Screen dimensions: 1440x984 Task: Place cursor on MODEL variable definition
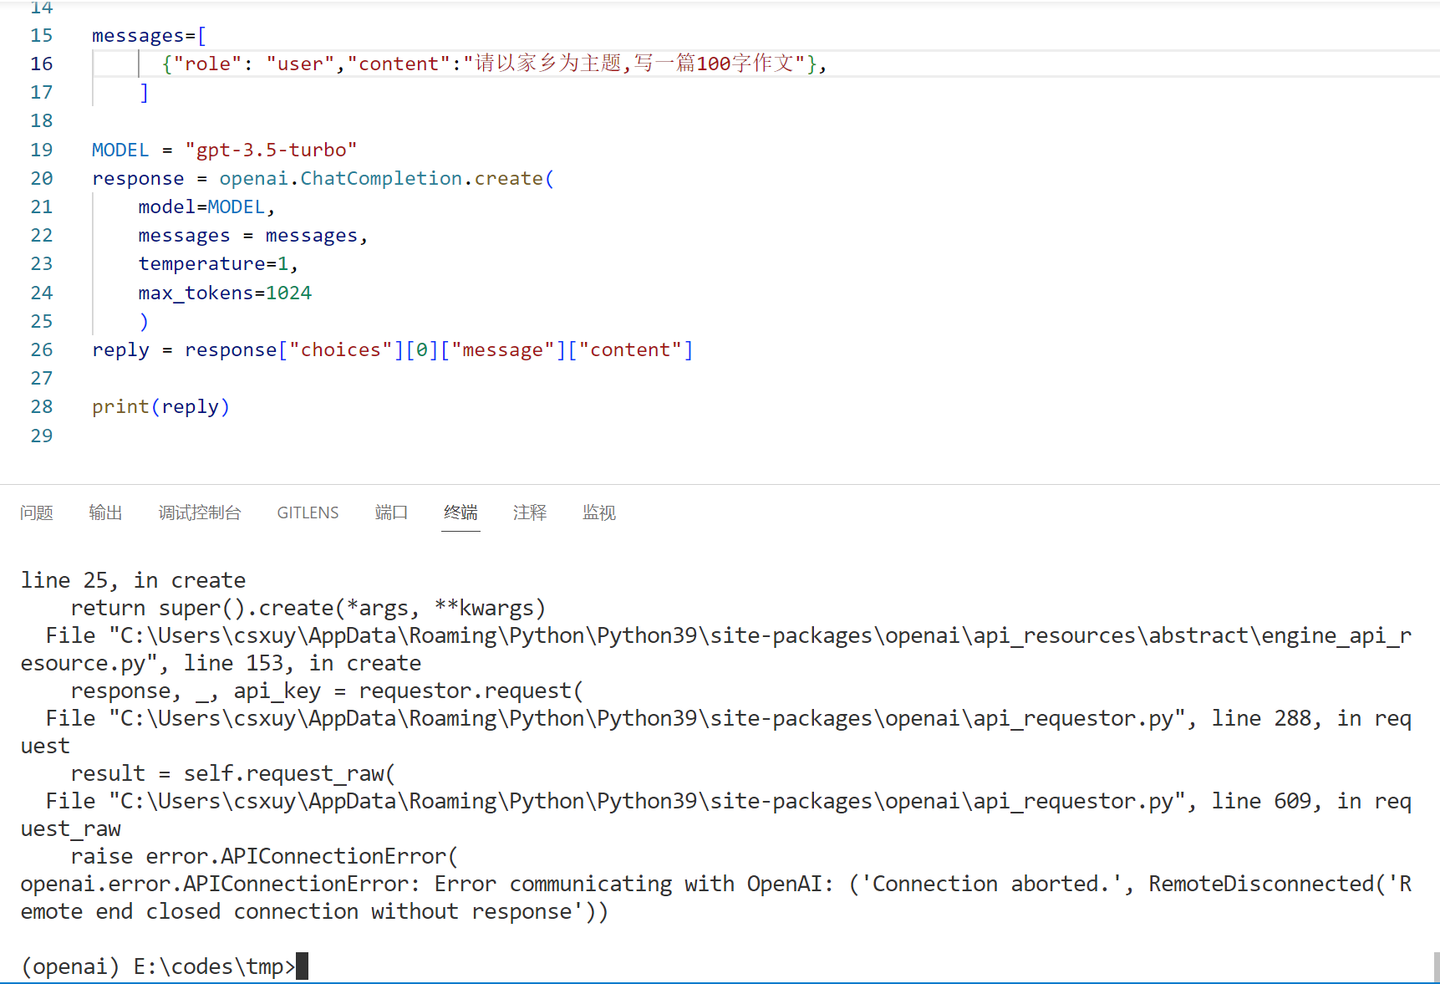click(120, 150)
